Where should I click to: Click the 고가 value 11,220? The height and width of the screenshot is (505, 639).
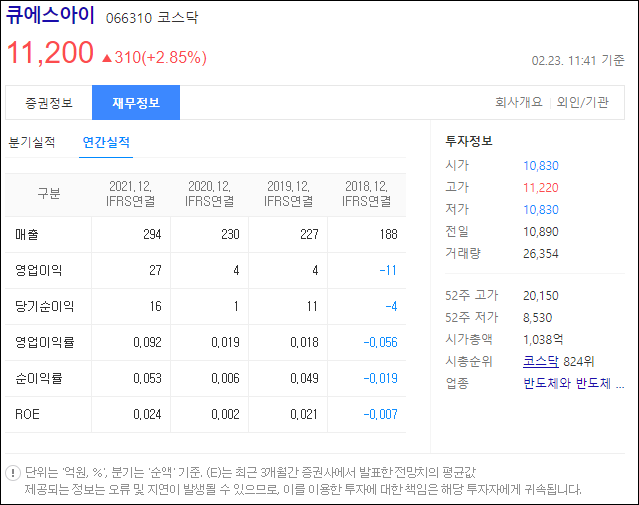click(x=540, y=187)
